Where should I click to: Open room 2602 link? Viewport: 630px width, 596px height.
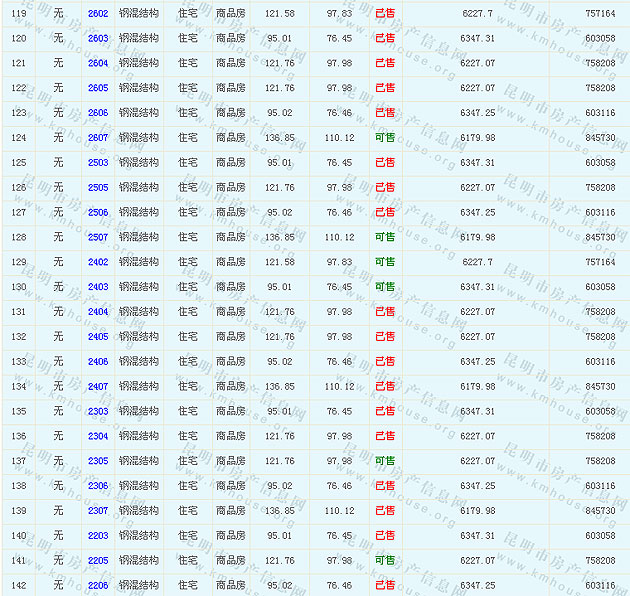[98, 13]
